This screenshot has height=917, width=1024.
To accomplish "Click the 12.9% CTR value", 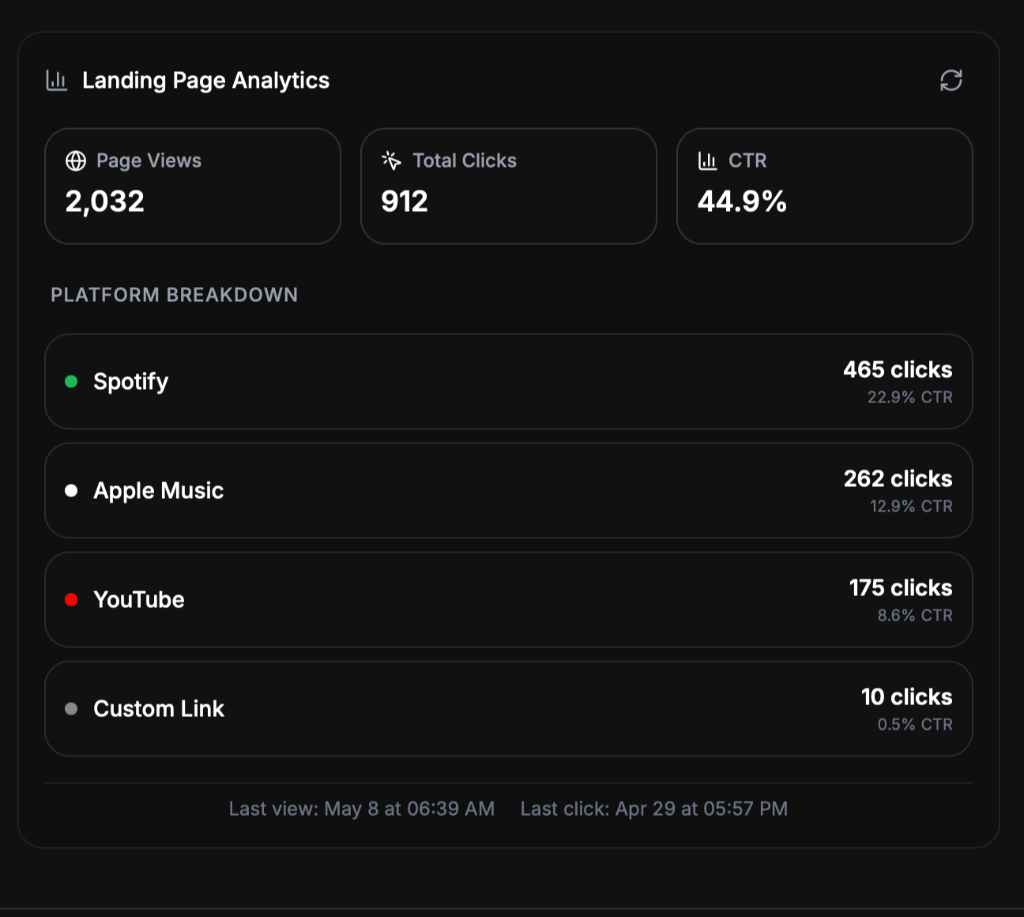I will point(911,506).
